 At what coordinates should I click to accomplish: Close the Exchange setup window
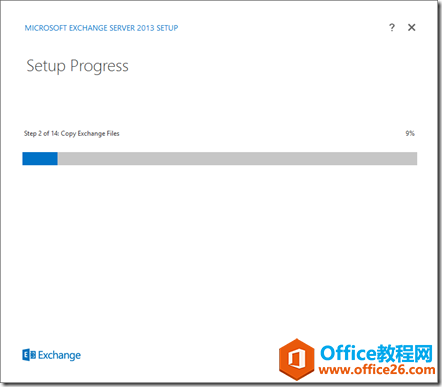pyautogui.click(x=412, y=27)
